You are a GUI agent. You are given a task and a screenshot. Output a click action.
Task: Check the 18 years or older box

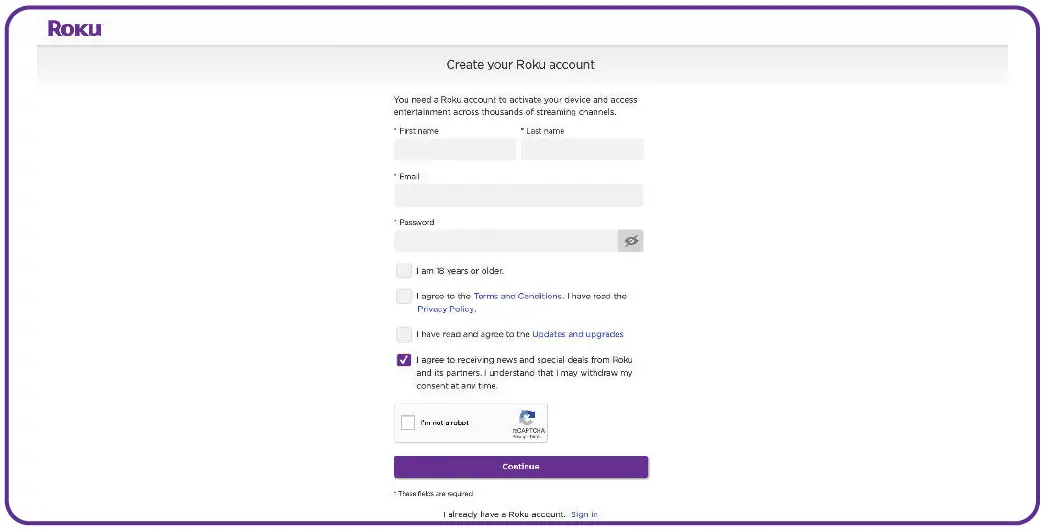[x=403, y=270]
